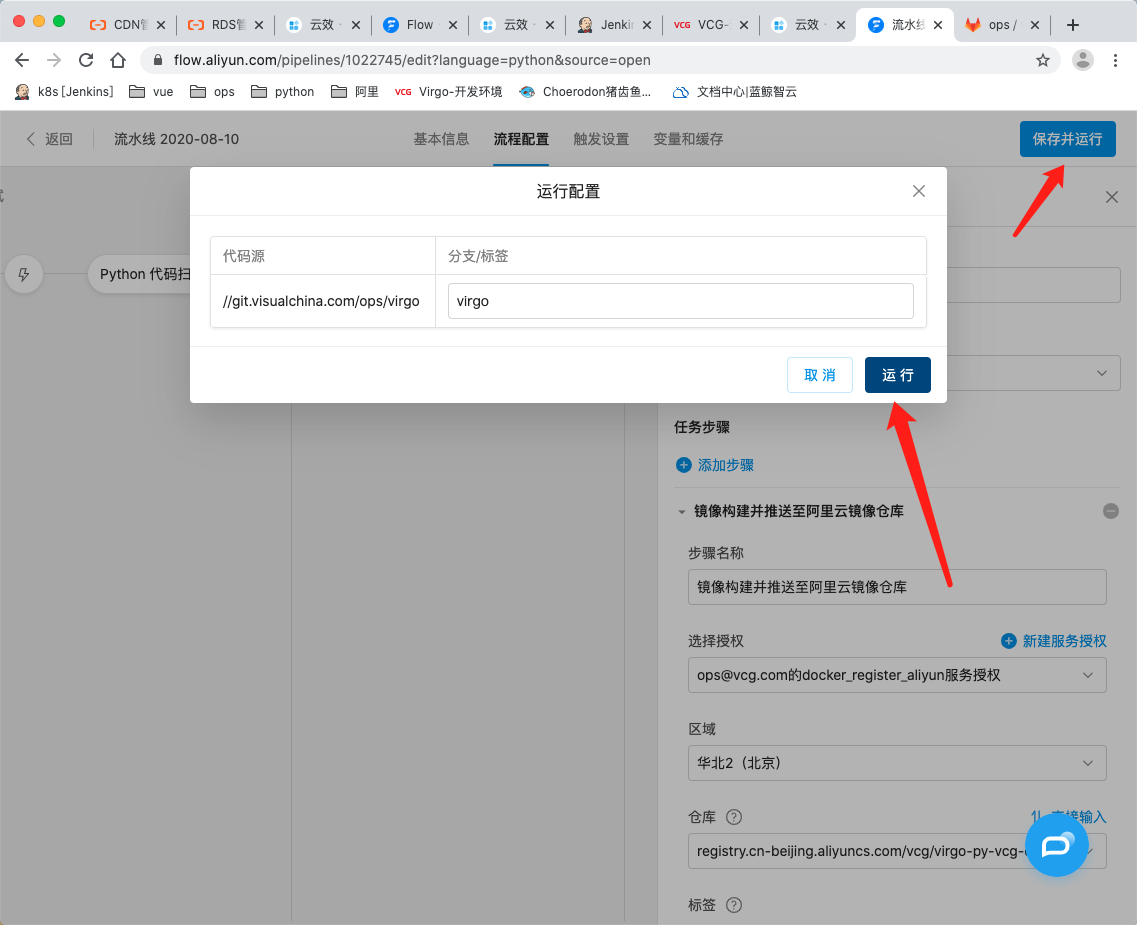Open the vue bookmarks folder
The image size is (1137, 925).
point(152,91)
